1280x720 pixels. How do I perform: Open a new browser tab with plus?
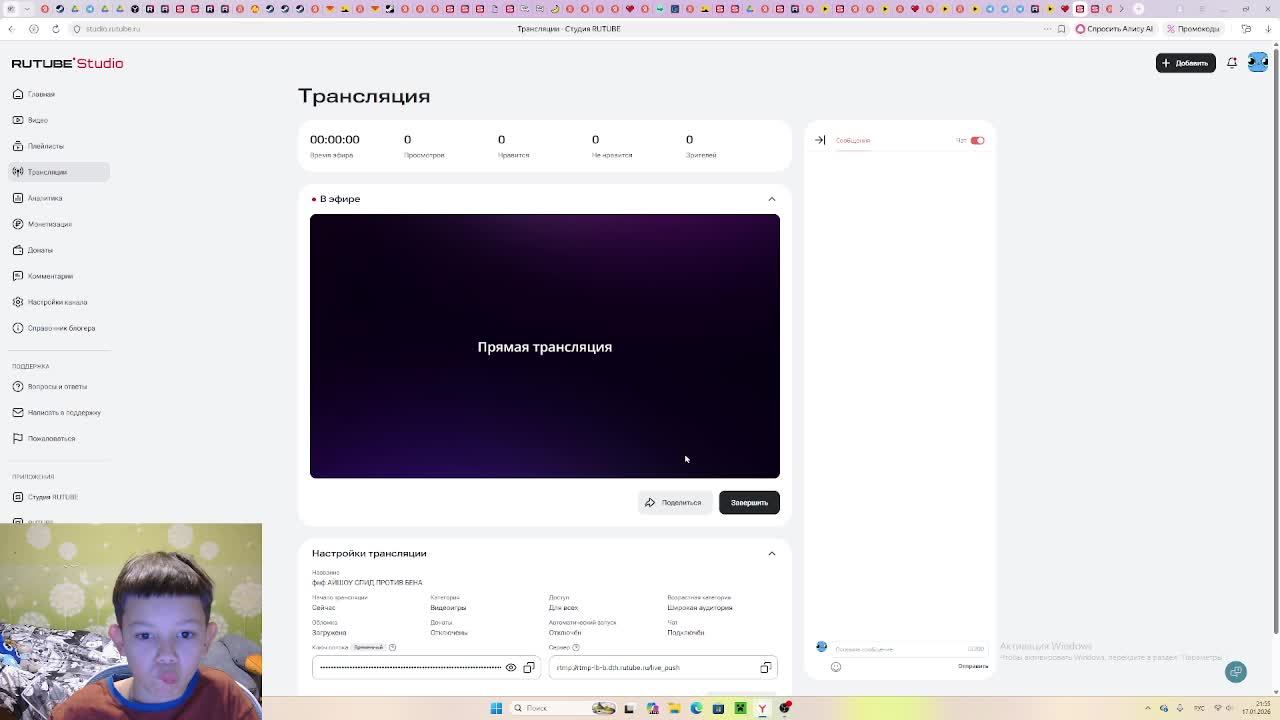[1139, 9]
